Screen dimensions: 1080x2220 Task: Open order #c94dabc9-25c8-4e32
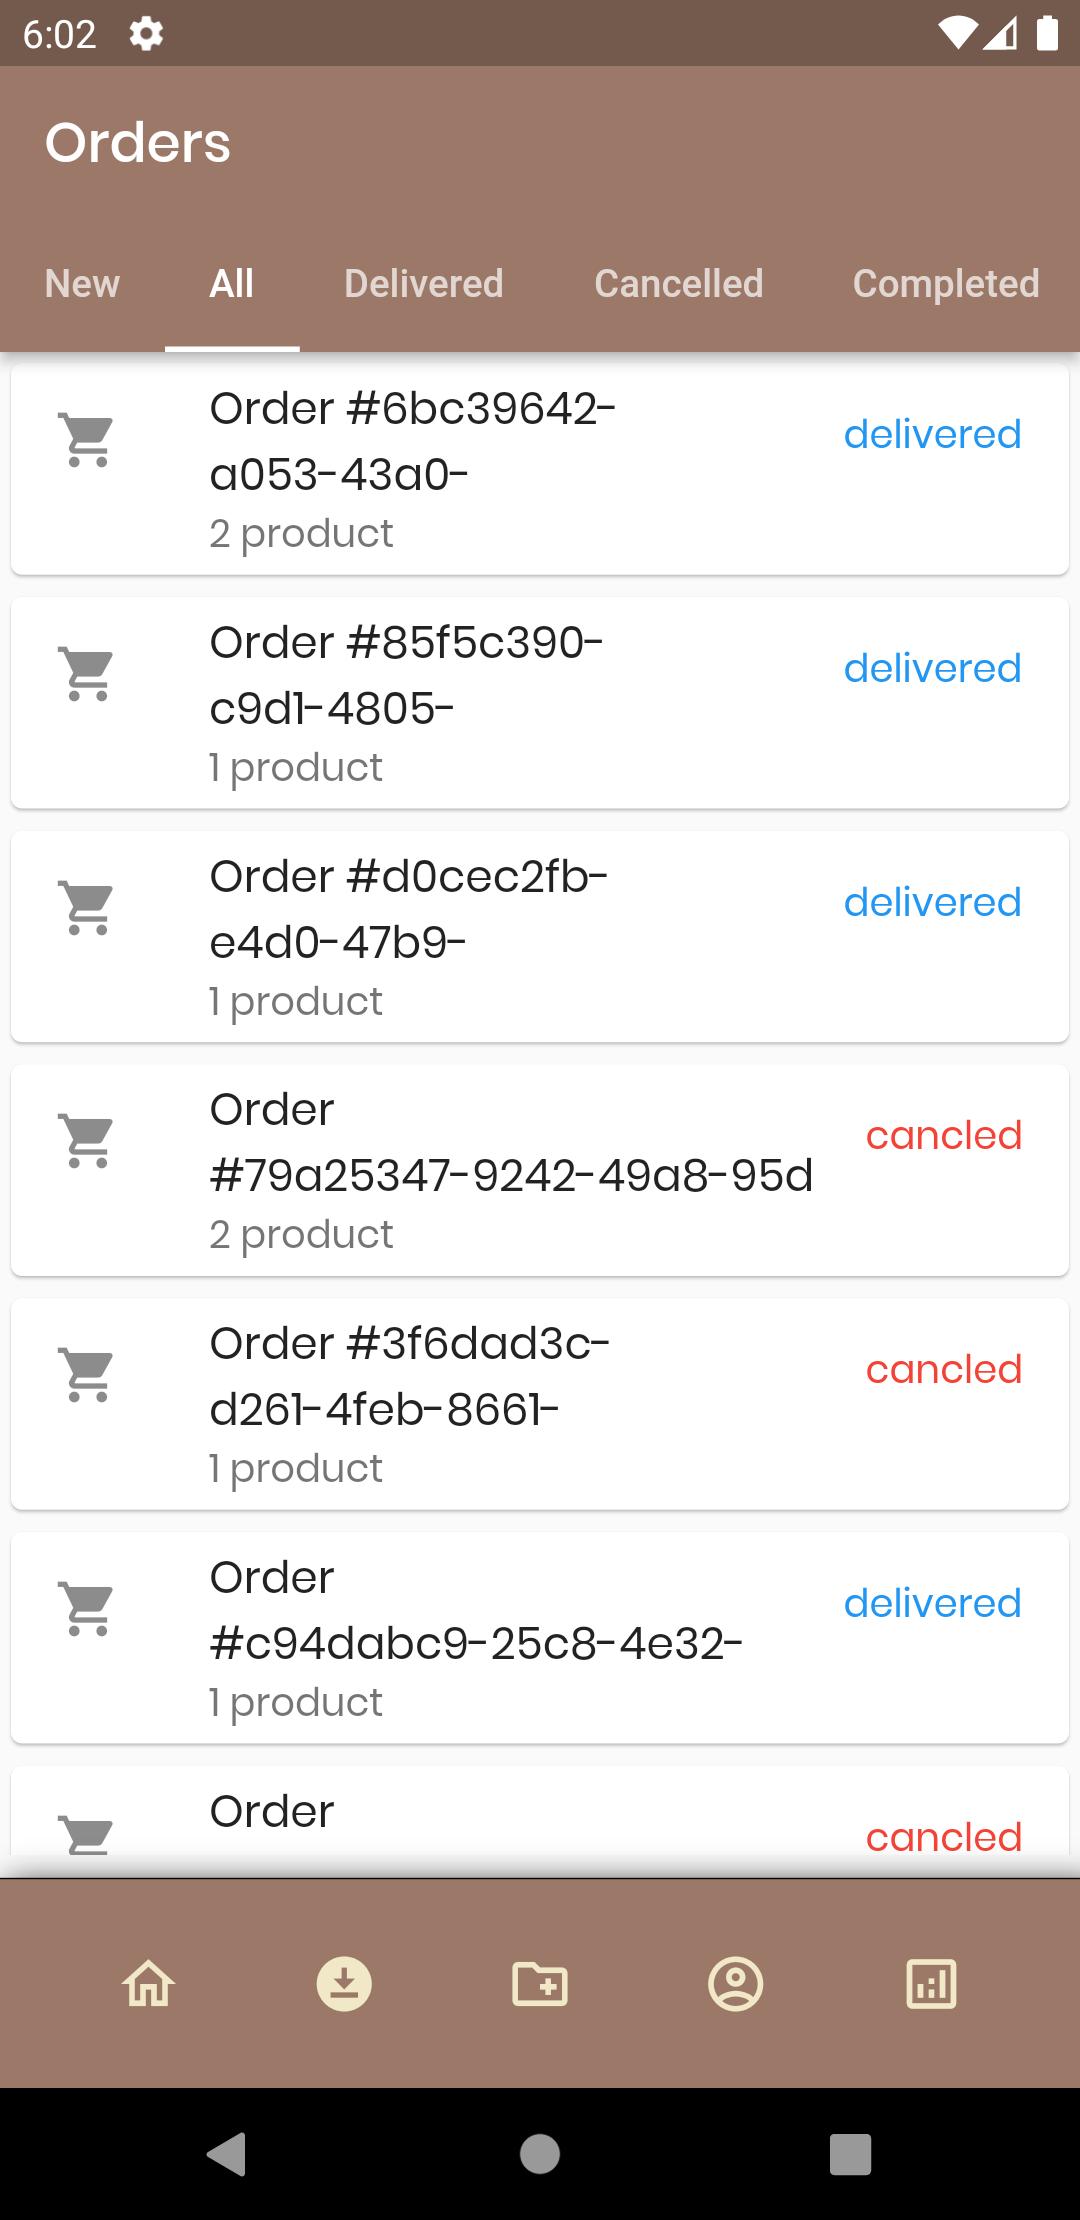[540, 1638]
